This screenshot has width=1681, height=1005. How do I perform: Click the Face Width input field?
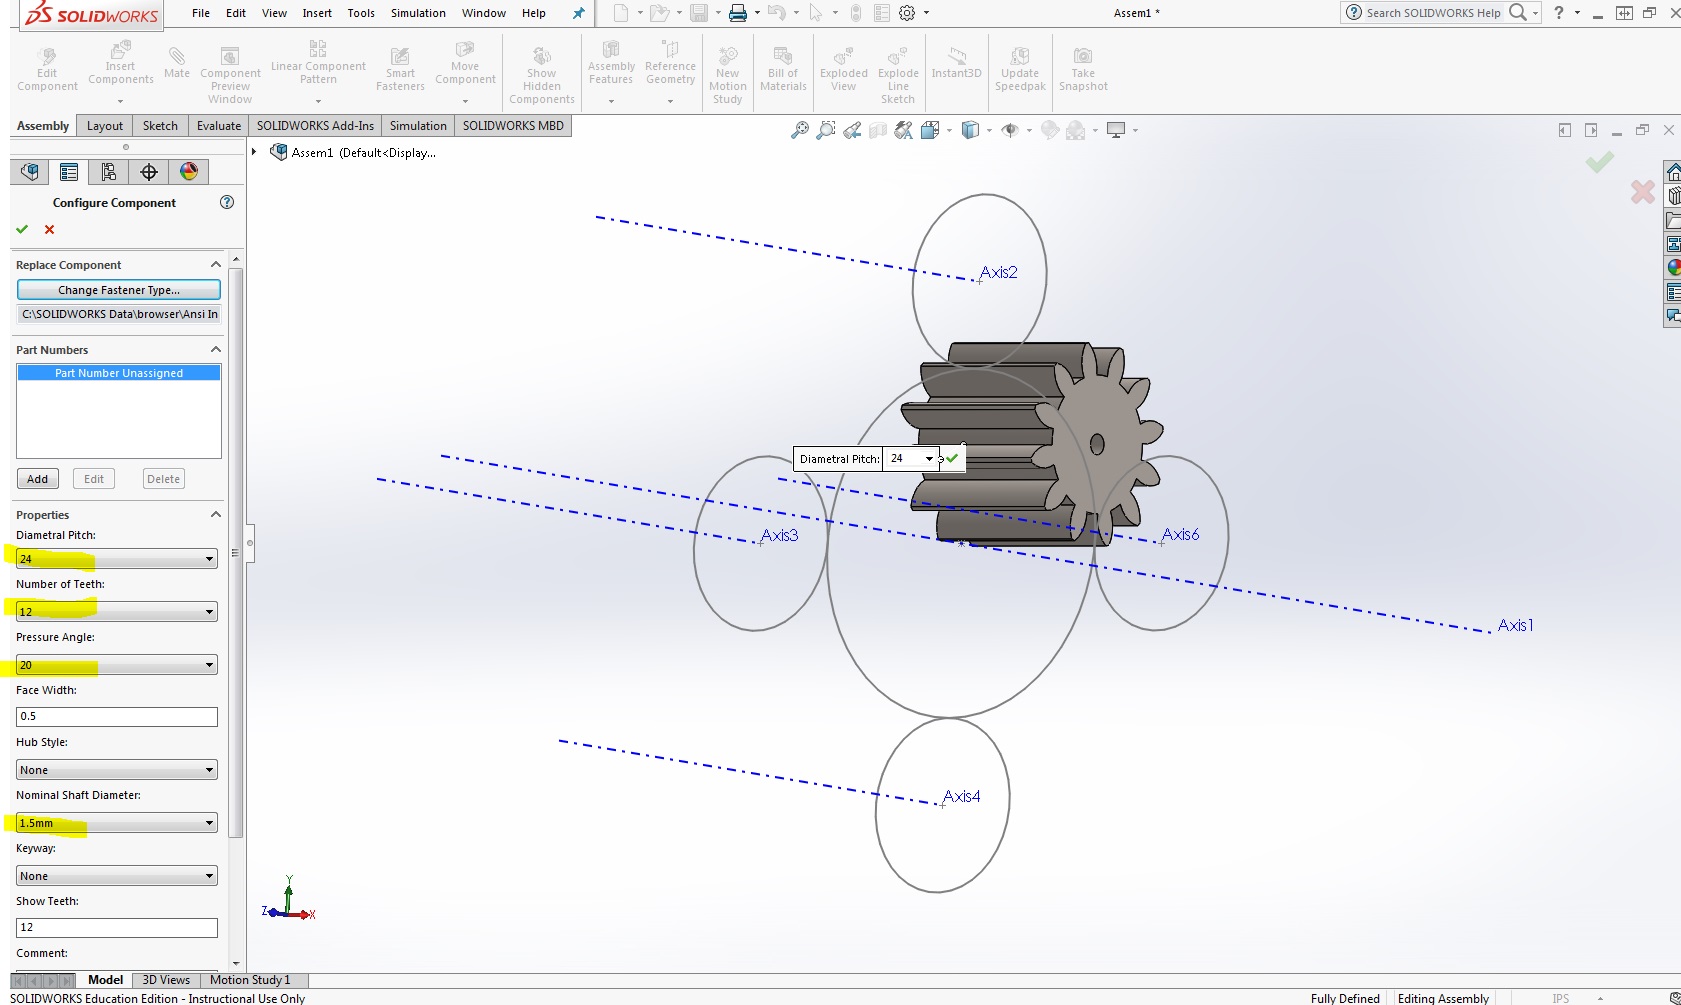pyautogui.click(x=117, y=717)
